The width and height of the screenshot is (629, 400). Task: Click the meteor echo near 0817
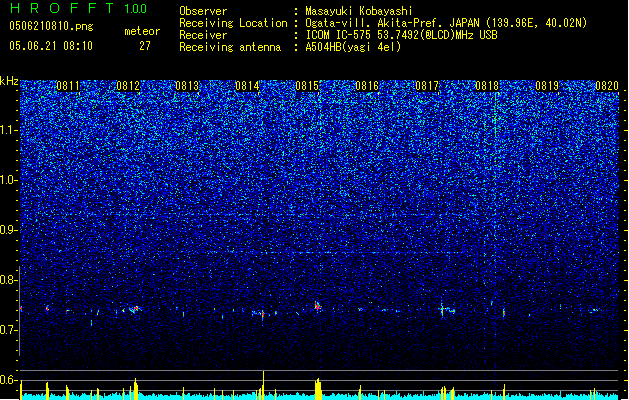(x=446, y=310)
